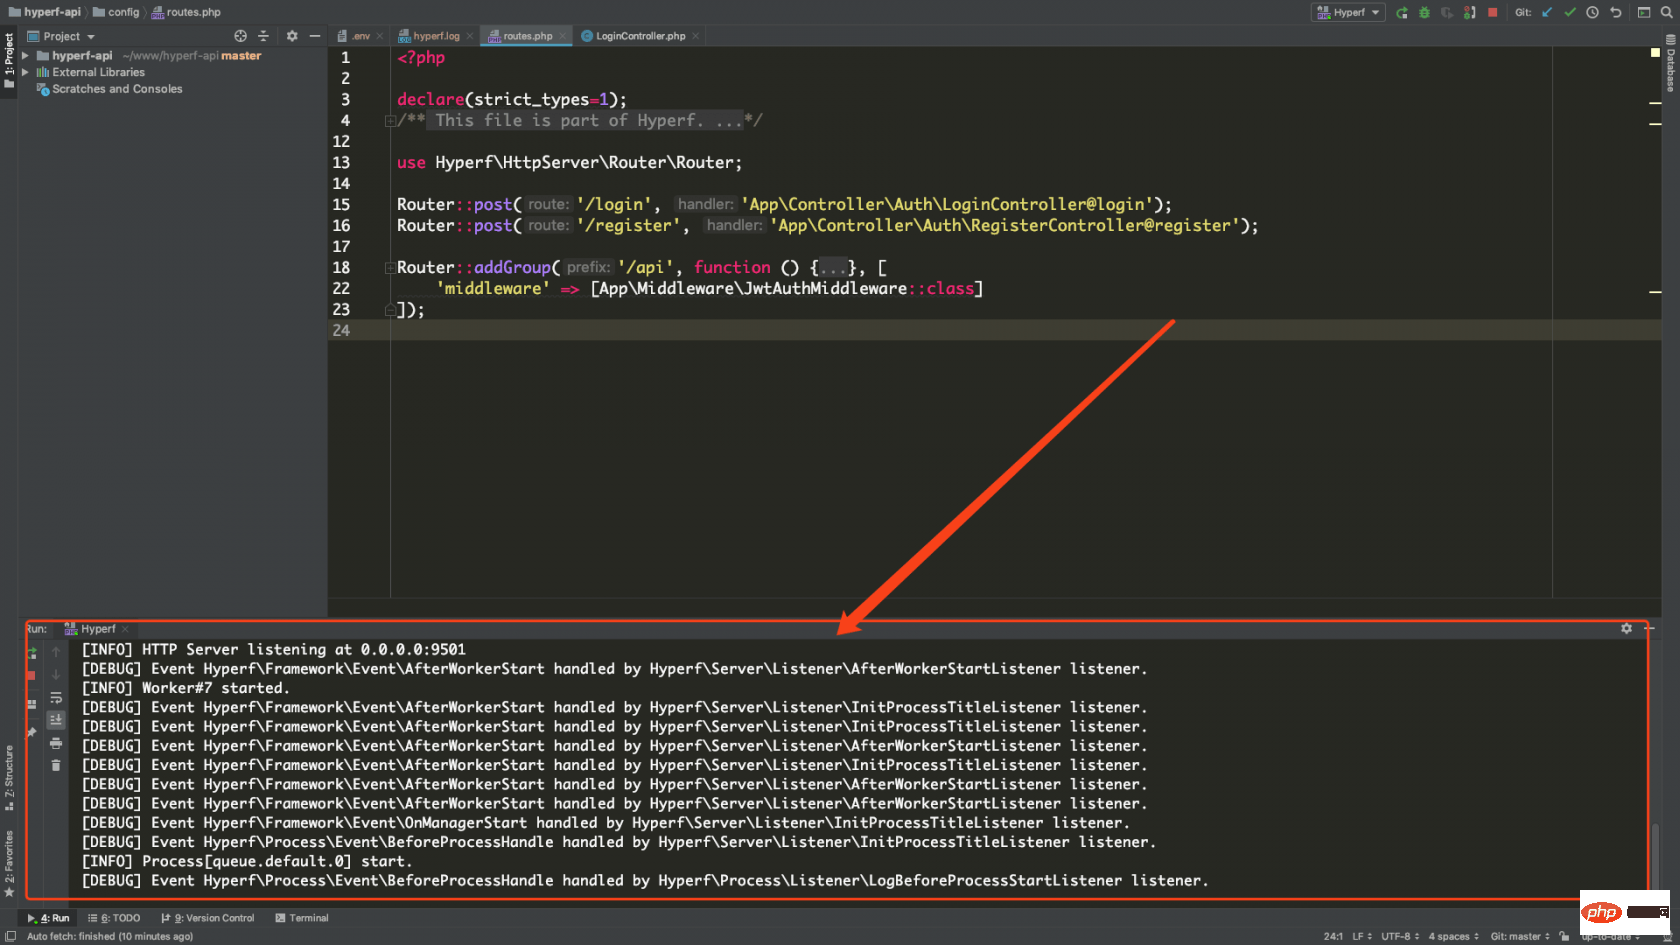Locate current file with the crosshair icon
This screenshot has width=1680, height=945.
(x=240, y=36)
